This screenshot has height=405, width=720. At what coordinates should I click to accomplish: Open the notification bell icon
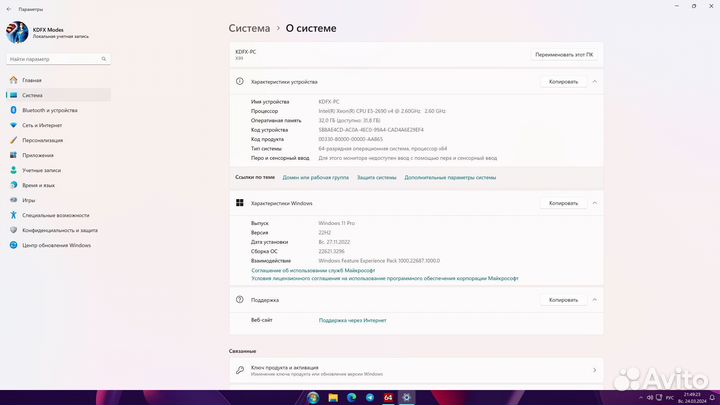[712, 398]
